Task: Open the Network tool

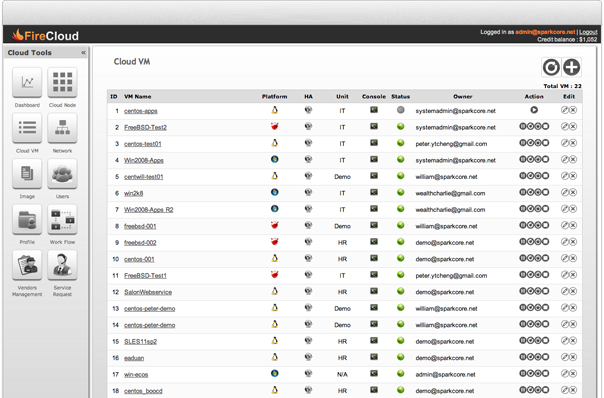Action: 62,128
